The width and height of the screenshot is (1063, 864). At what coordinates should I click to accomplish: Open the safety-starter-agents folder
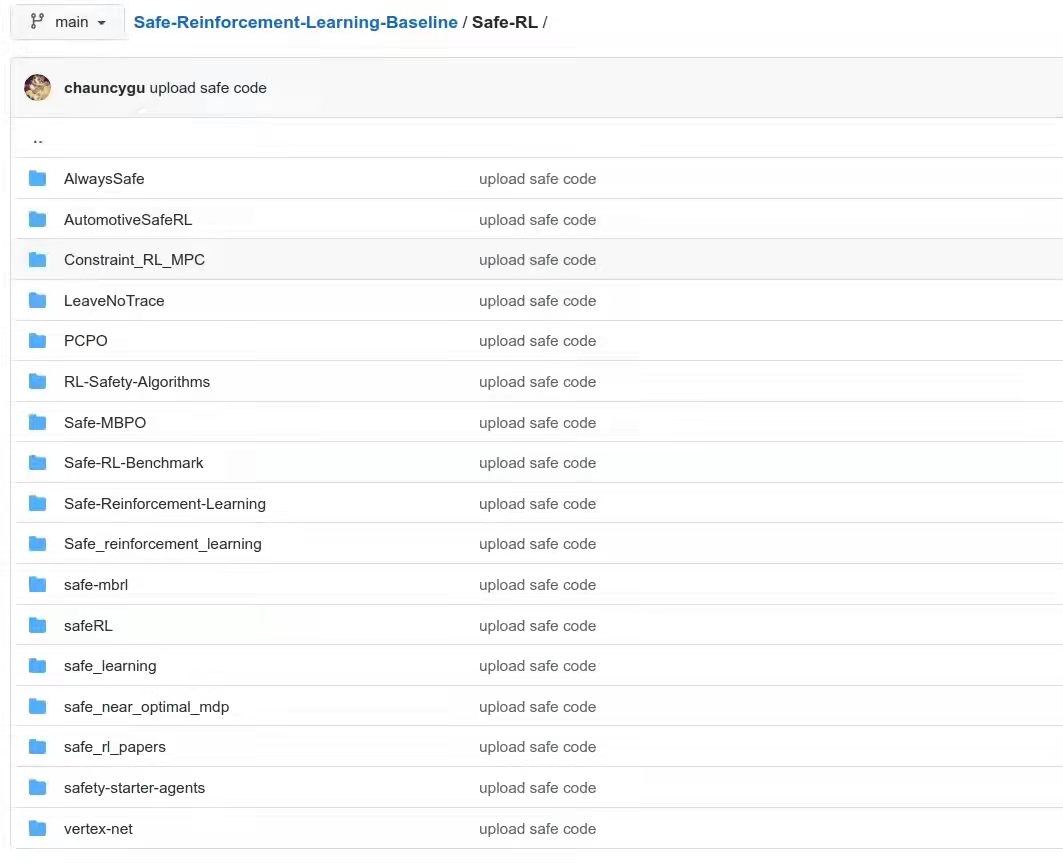point(134,788)
